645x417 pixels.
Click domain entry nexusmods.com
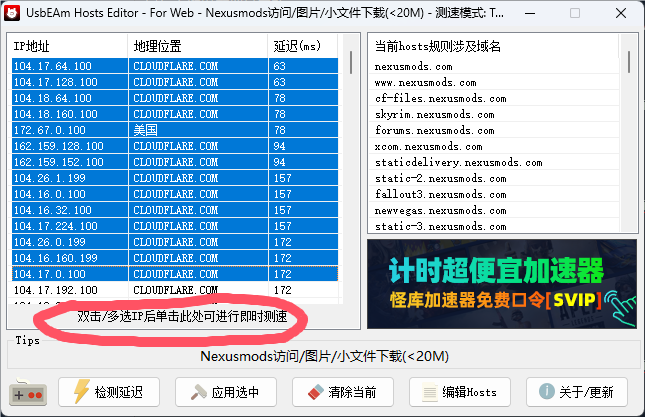click(x=494, y=67)
